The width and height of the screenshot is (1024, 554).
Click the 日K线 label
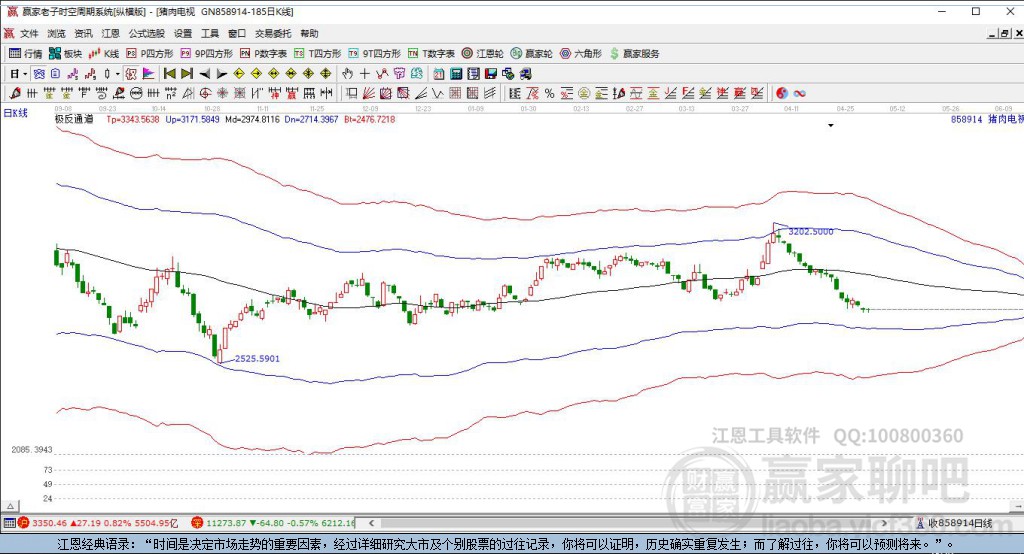[x=16, y=113]
